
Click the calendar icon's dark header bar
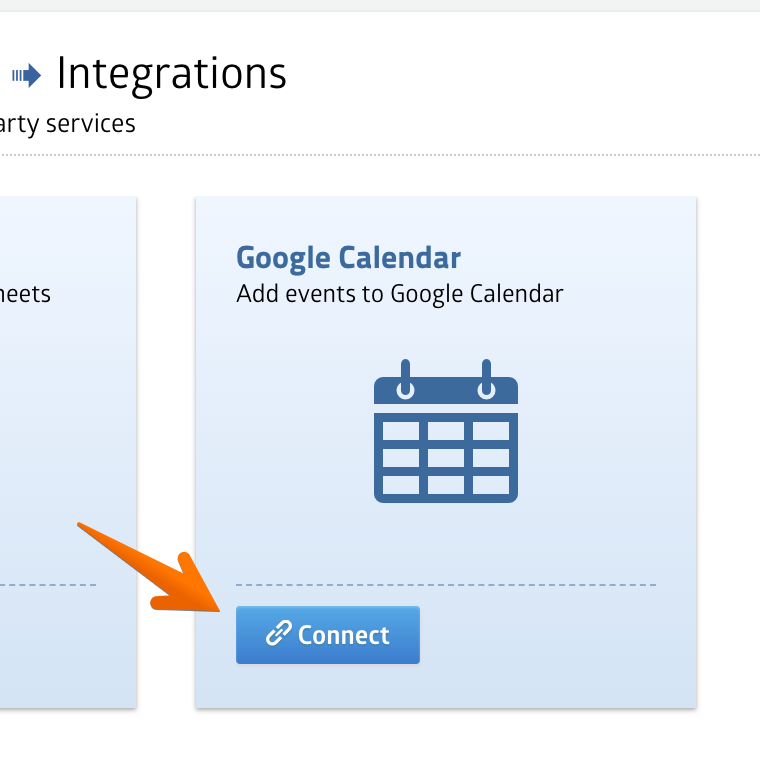pyautogui.click(x=446, y=394)
